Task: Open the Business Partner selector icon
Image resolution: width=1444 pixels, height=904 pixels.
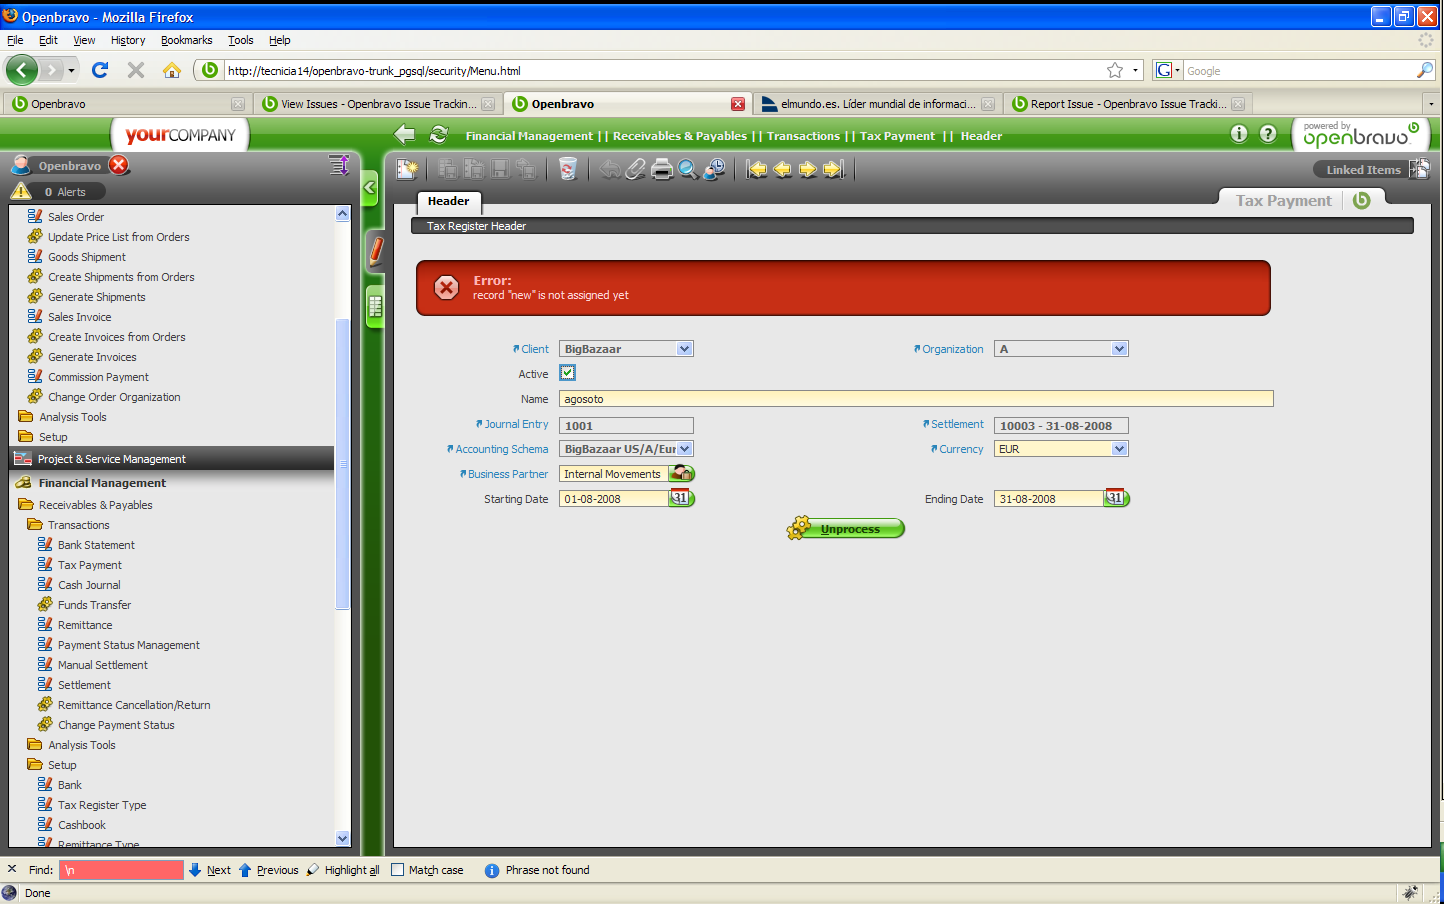Action: click(682, 473)
